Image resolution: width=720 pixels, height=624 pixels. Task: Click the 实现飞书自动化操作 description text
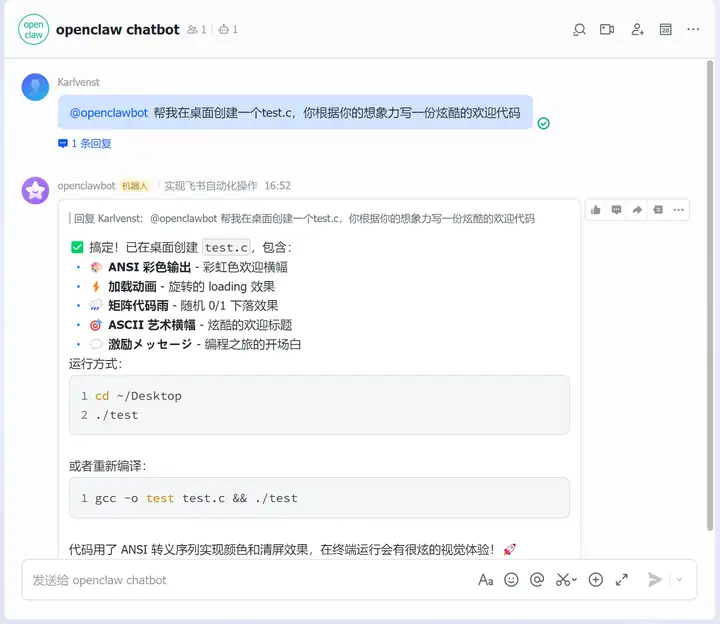tap(211, 186)
